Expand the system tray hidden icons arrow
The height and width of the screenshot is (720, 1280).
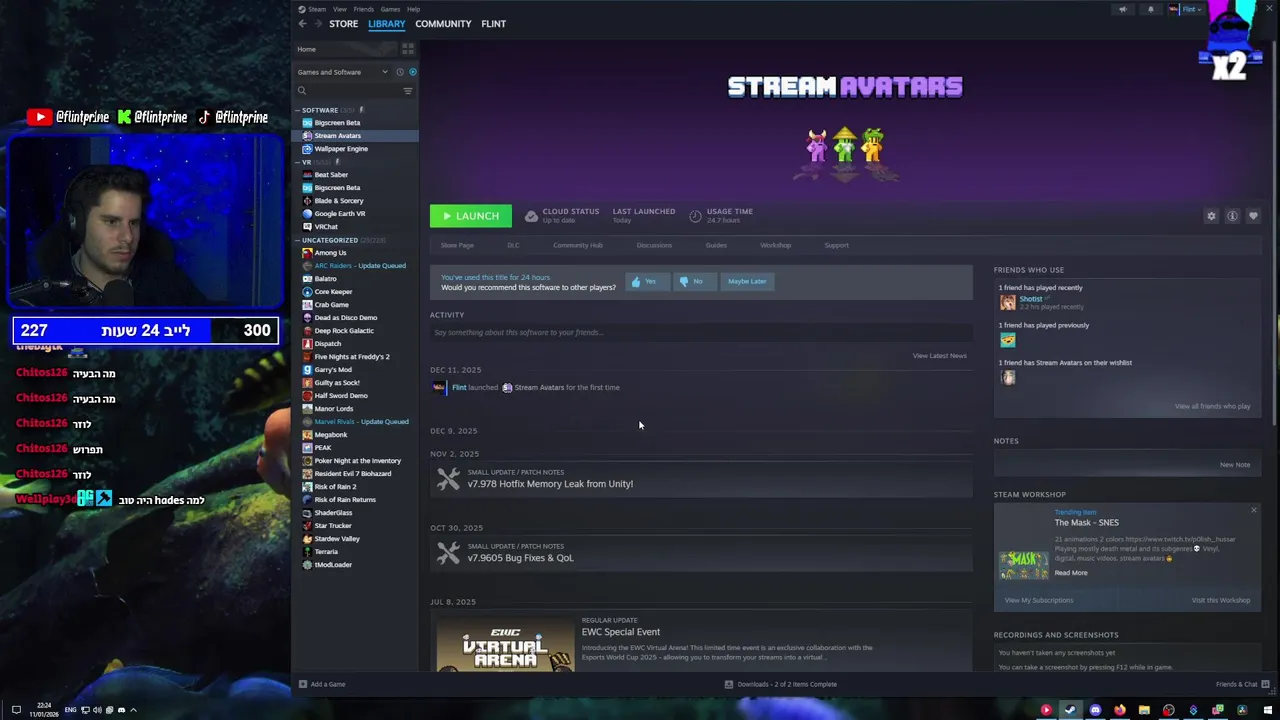133,710
